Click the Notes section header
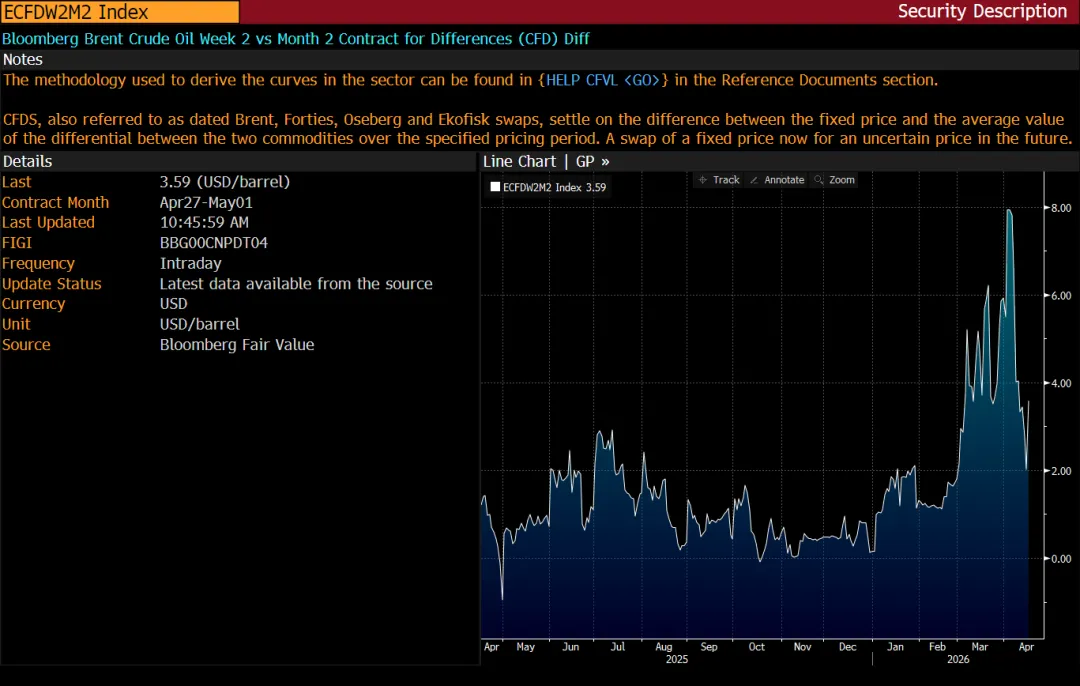This screenshot has width=1080, height=686. coord(23,59)
